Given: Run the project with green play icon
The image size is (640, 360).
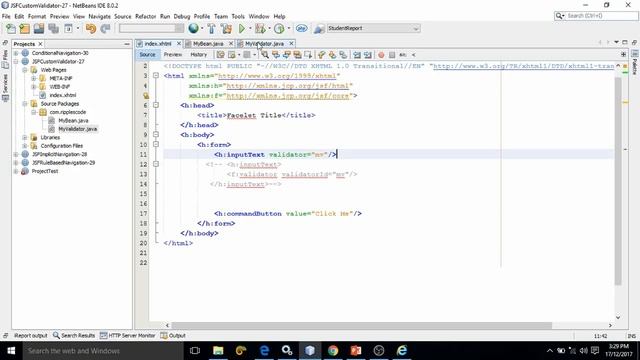Looking at the screenshot, I should tap(242, 29).
